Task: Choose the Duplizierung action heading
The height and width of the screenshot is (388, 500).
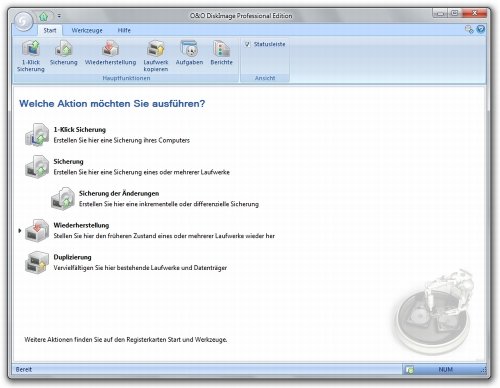Action: 72,257
